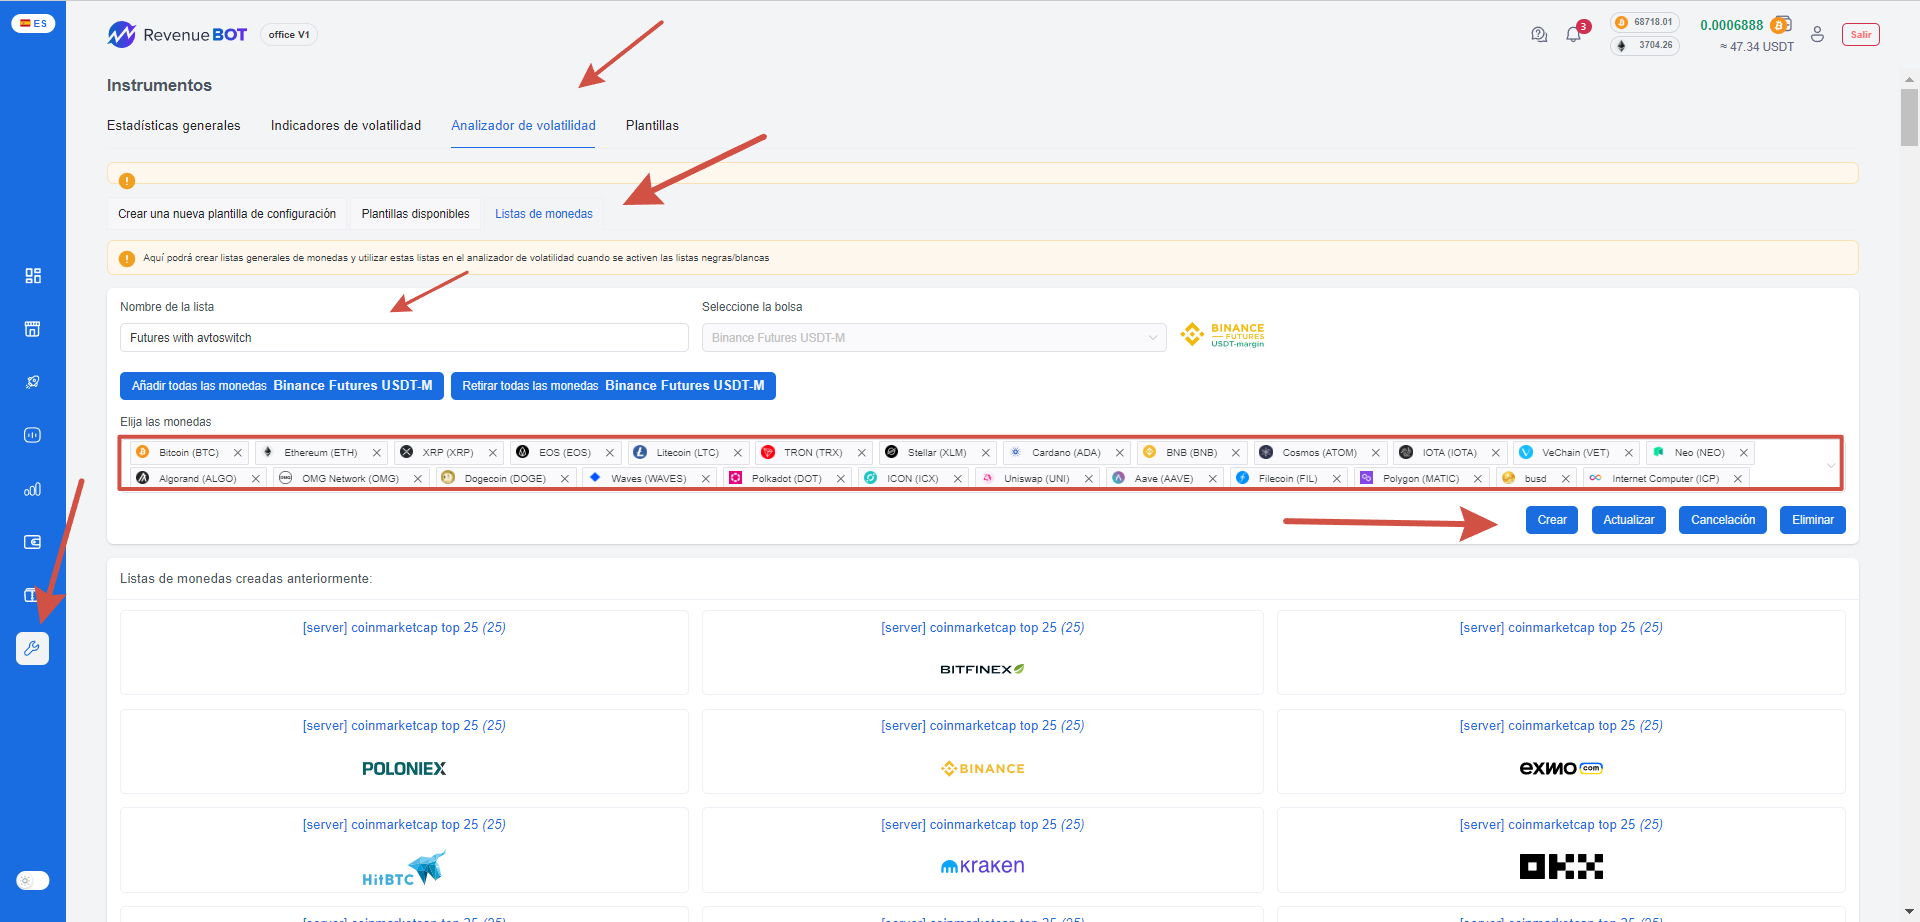The image size is (1920, 922).
Task: Open the user profile icon
Action: point(1818,35)
